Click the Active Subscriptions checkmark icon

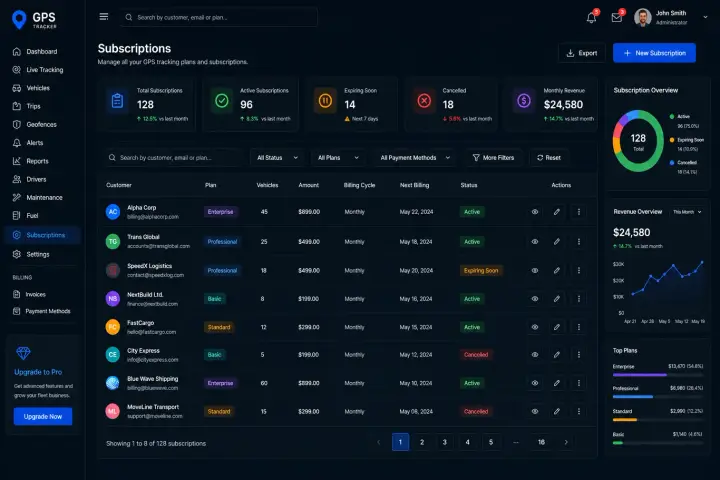222,100
